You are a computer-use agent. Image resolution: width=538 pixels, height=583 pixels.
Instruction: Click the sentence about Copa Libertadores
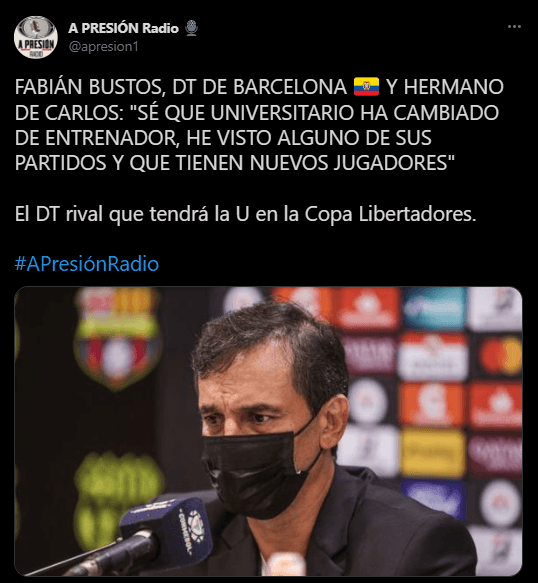coord(245,214)
